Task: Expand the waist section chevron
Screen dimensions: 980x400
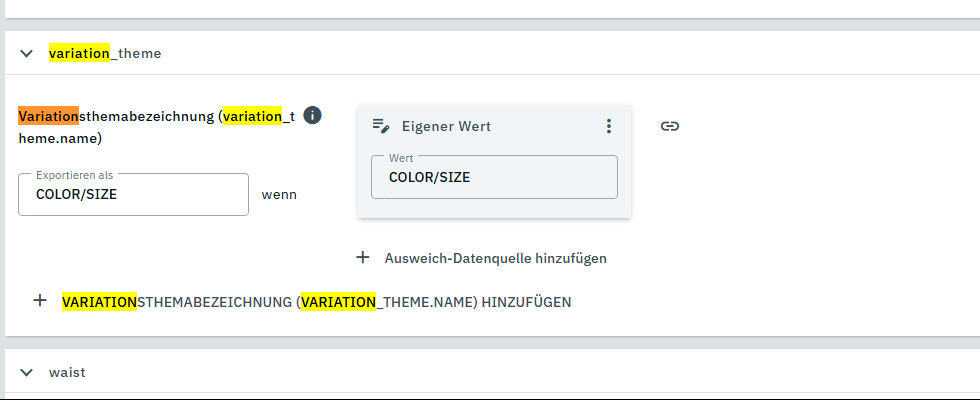Action: coord(27,372)
